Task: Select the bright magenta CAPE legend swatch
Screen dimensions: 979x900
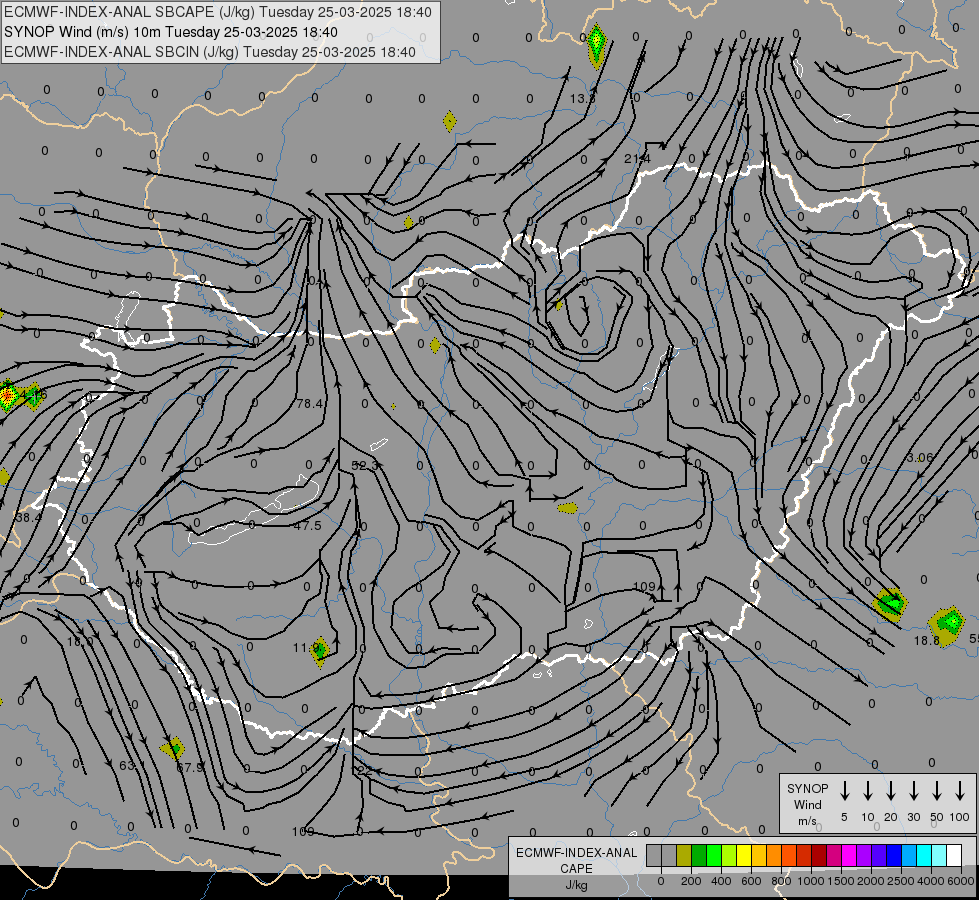Action: pos(849,856)
